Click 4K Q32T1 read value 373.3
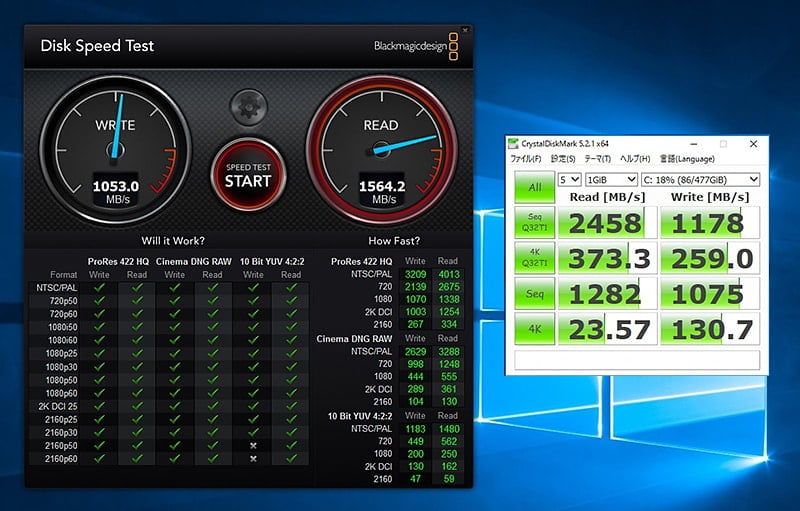Viewport: 800px width, 511px height. coord(607,258)
